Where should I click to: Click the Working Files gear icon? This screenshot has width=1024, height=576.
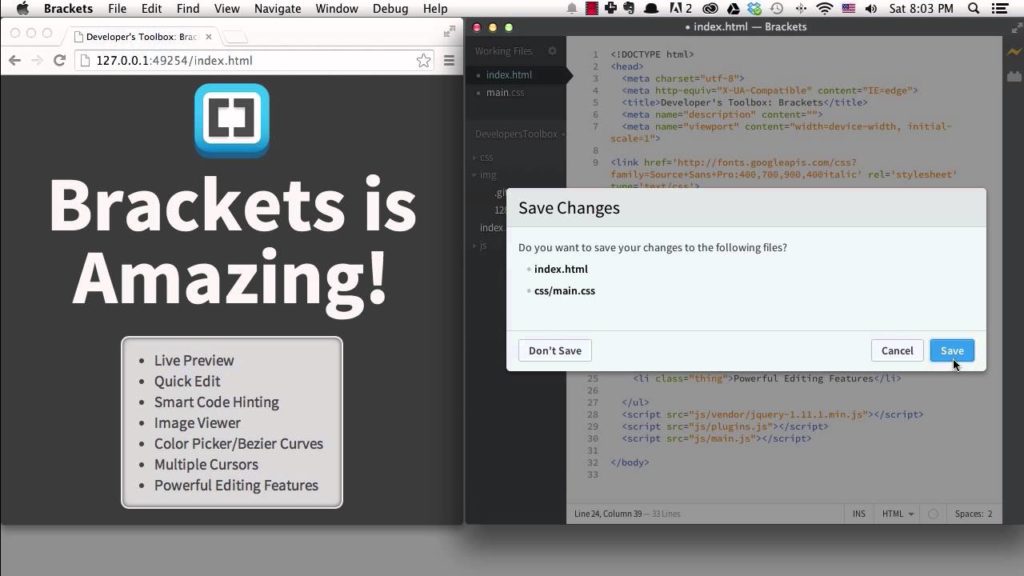552,51
